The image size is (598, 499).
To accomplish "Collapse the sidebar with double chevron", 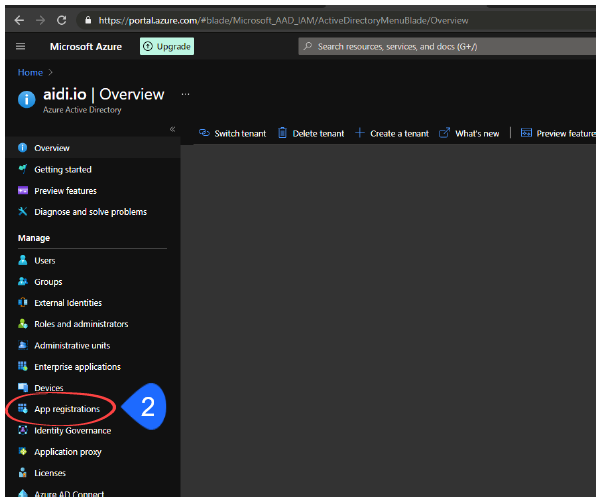I will pyautogui.click(x=172, y=129).
